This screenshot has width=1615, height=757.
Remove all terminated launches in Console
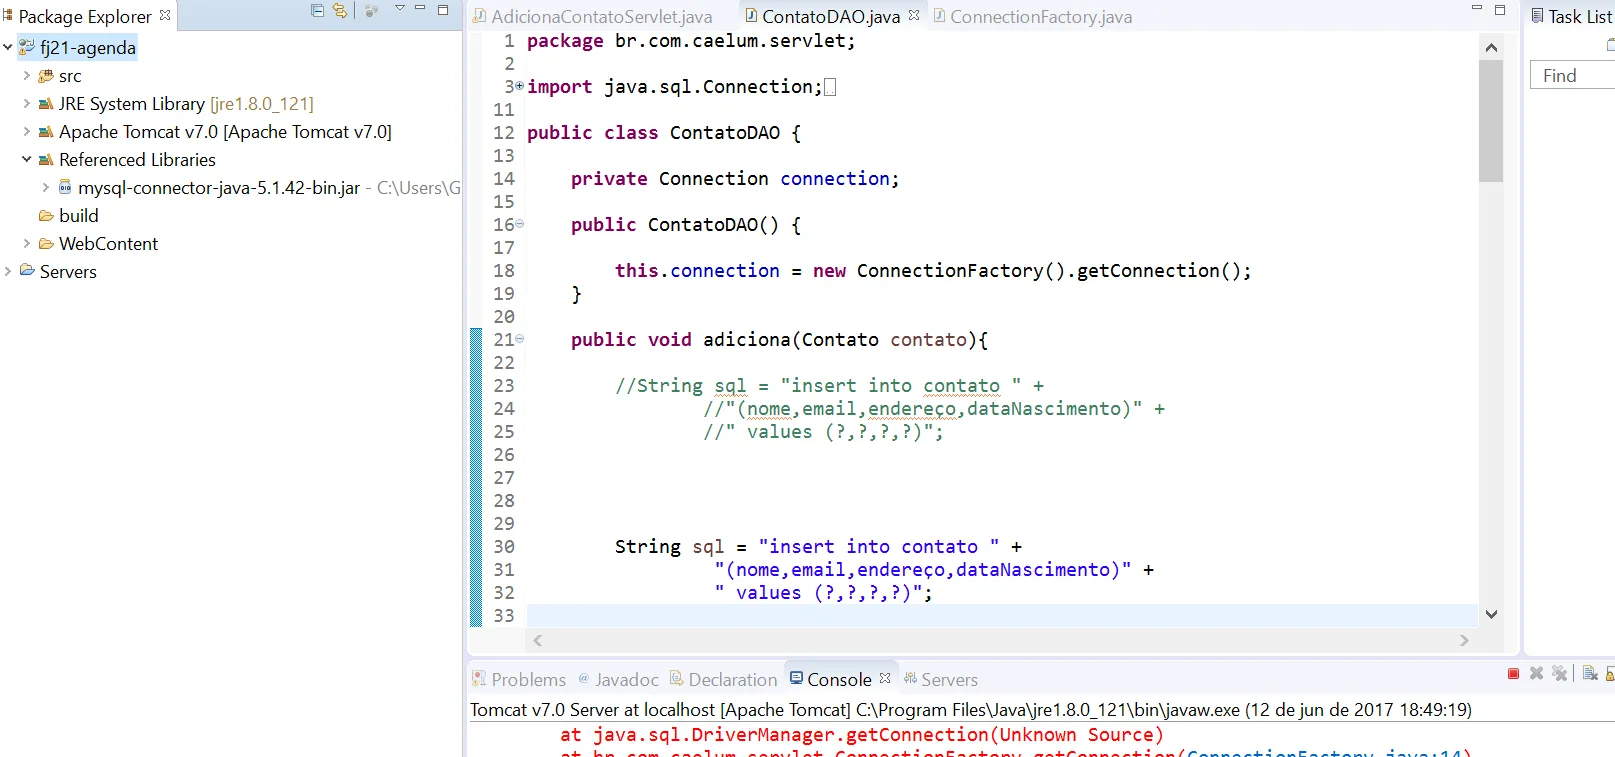click(1559, 674)
